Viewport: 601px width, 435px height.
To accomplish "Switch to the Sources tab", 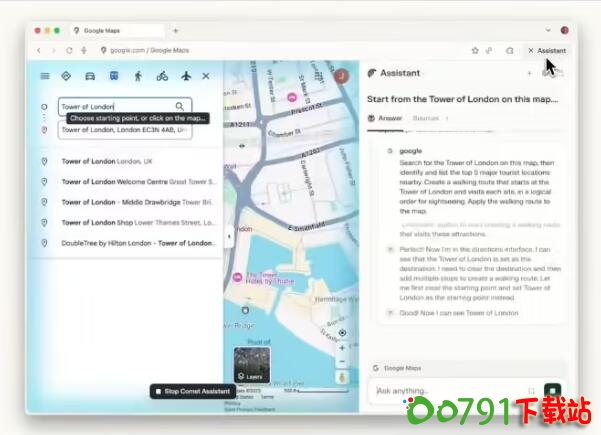I will click(x=430, y=118).
